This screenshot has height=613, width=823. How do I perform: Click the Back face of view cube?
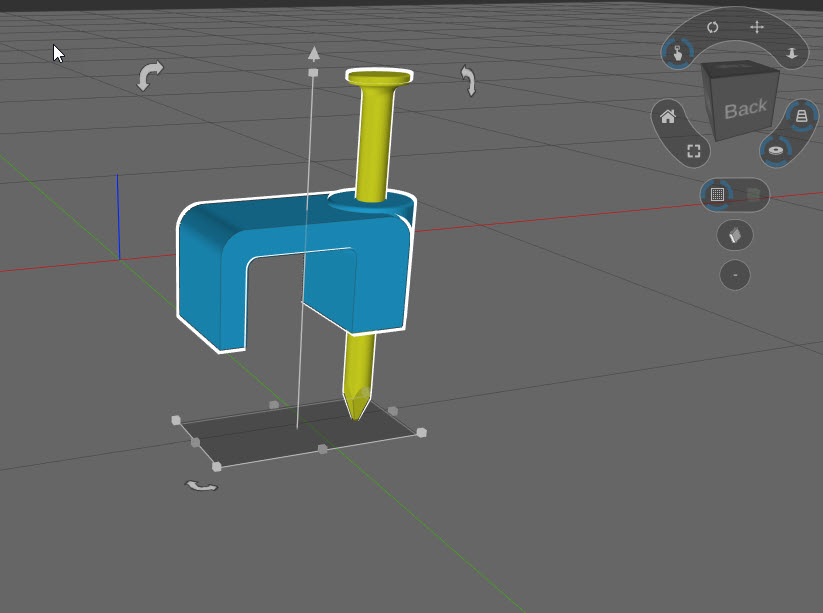[x=746, y=110]
